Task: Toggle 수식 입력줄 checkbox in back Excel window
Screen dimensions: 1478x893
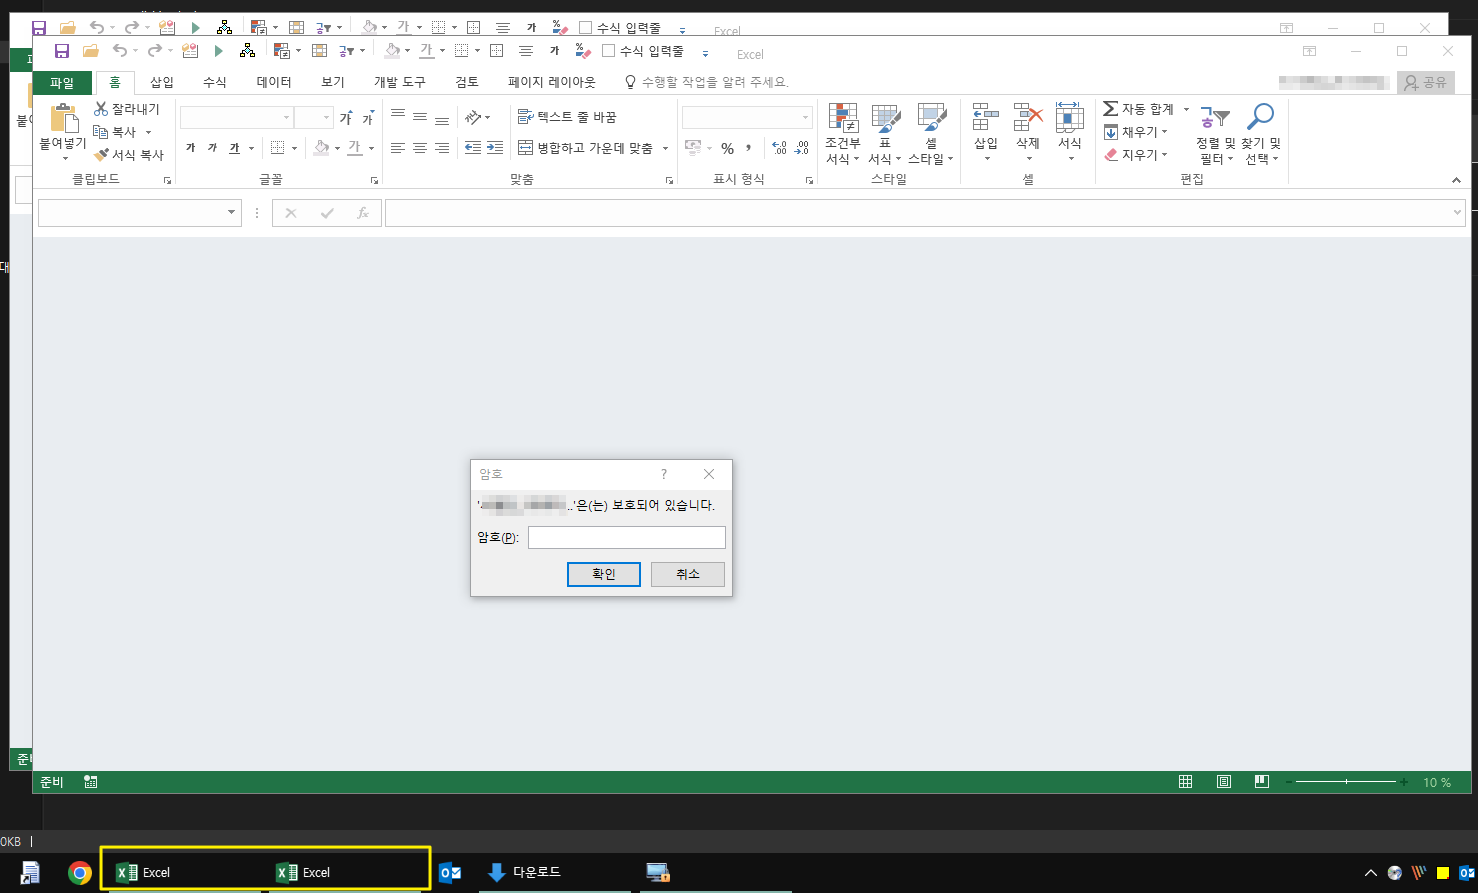Action: (x=586, y=28)
